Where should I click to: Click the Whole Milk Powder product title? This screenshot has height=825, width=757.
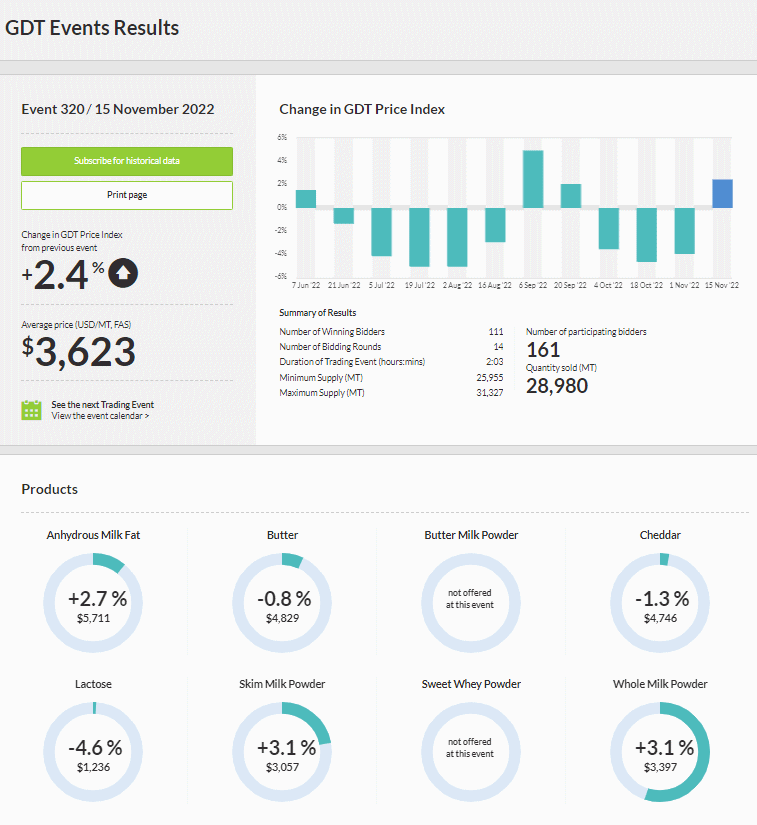[660, 684]
